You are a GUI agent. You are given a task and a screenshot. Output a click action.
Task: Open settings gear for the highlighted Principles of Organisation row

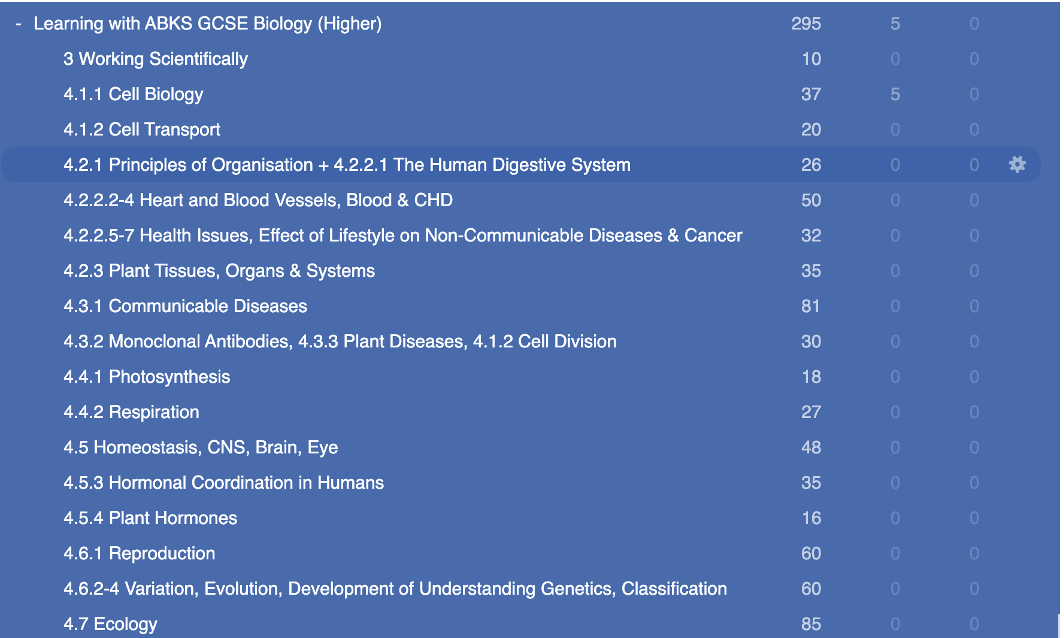1018,165
